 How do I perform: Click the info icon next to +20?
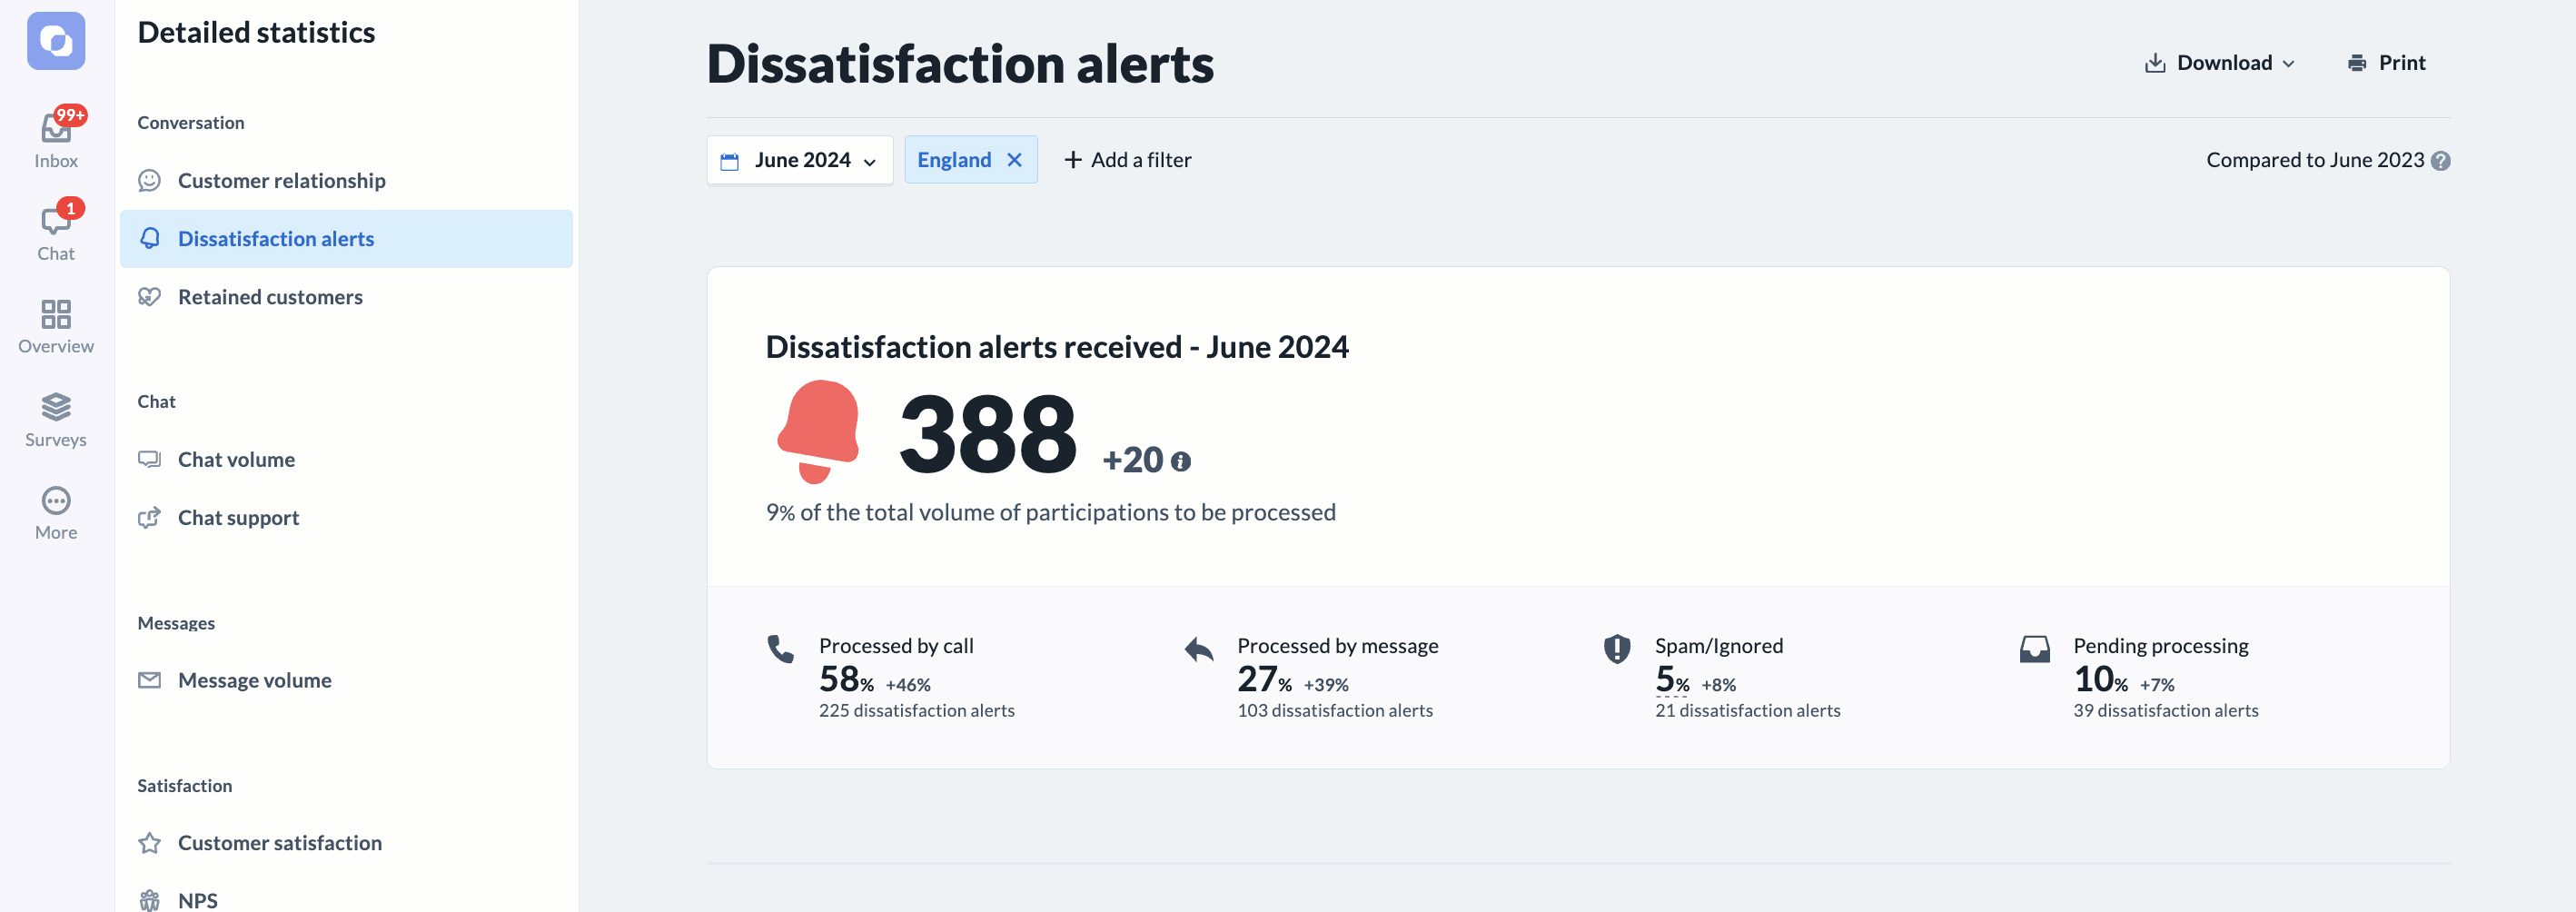point(1180,462)
